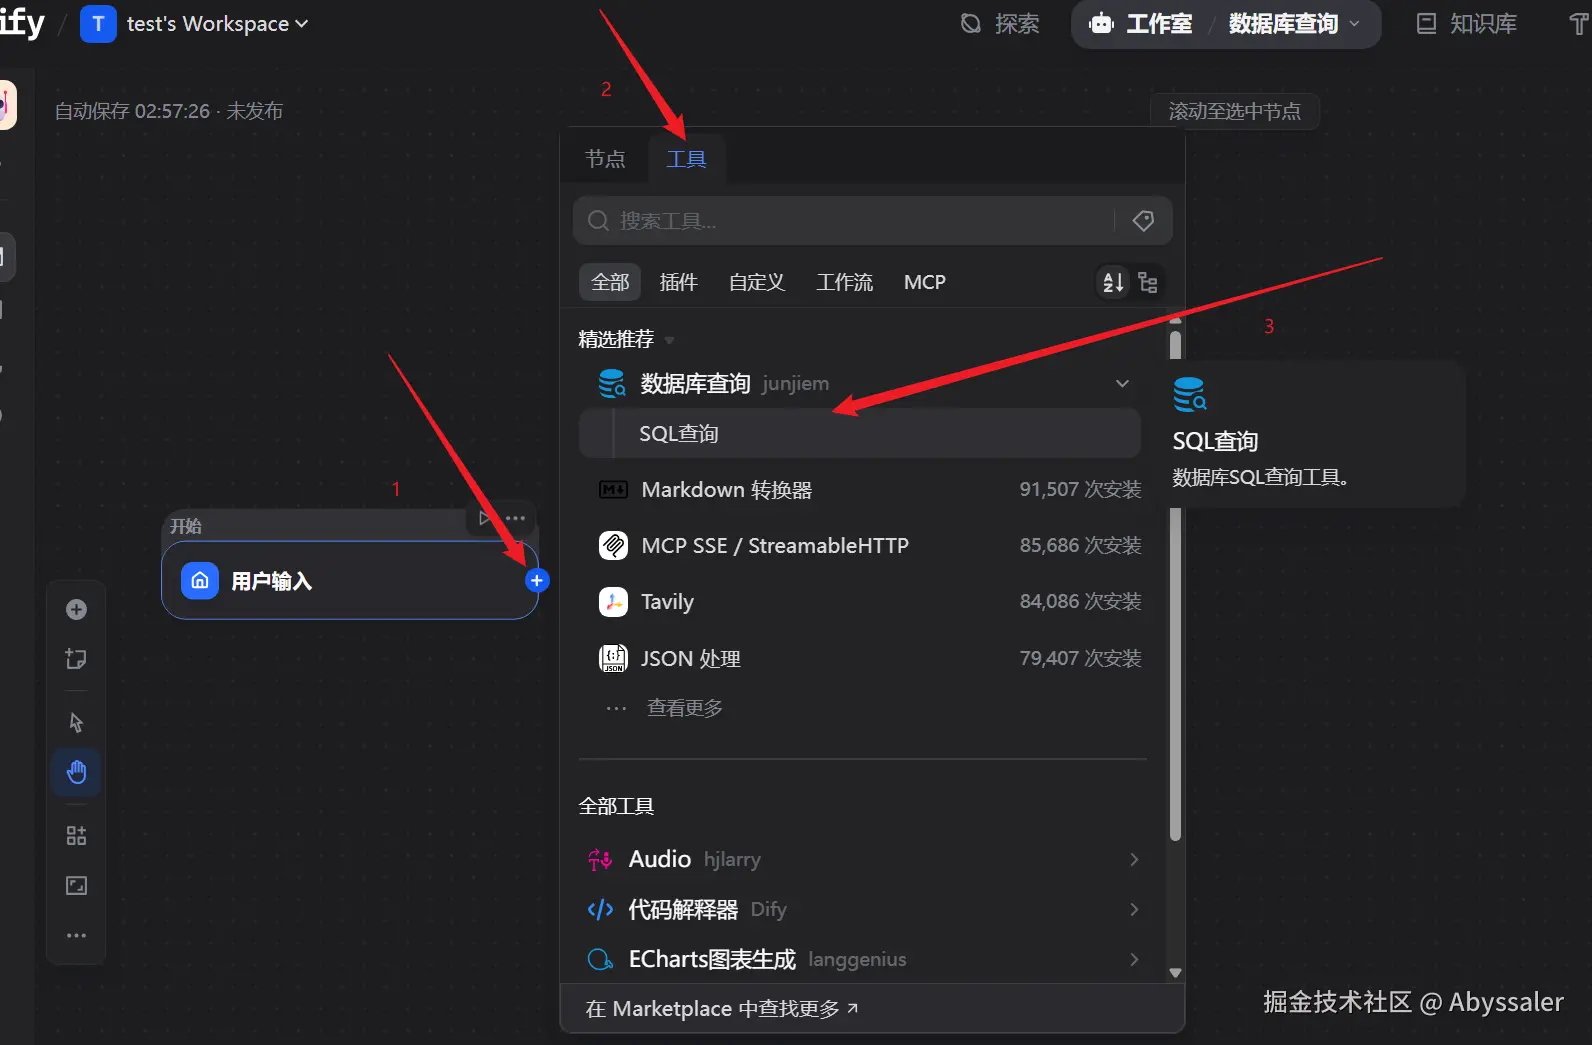Click the canvas export image icon

pos(76,885)
